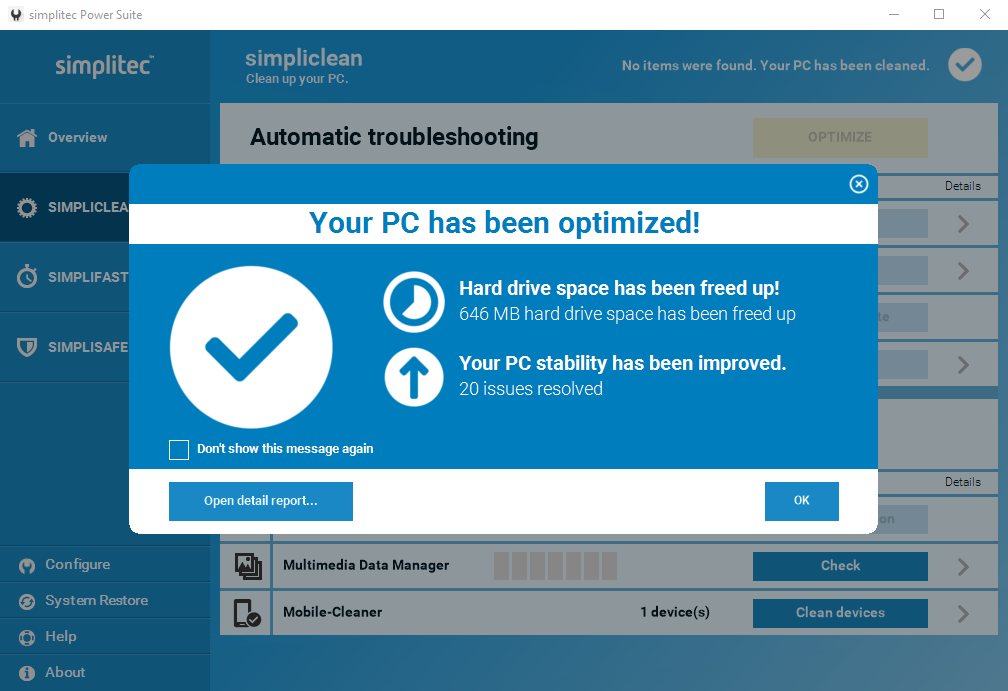Screen dimensions: 1008x691
Task: Open the Help entry
Action: pyautogui.click(x=105, y=636)
